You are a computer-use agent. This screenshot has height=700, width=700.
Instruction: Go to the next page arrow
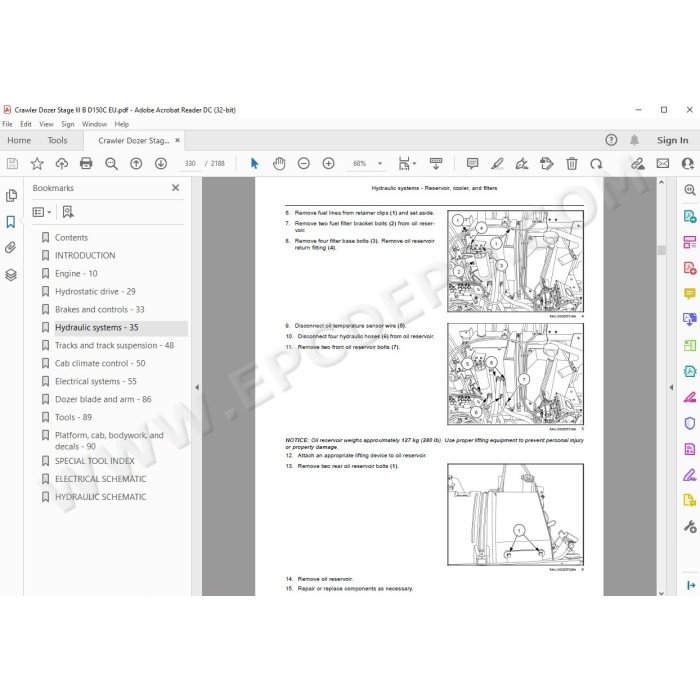[161, 164]
